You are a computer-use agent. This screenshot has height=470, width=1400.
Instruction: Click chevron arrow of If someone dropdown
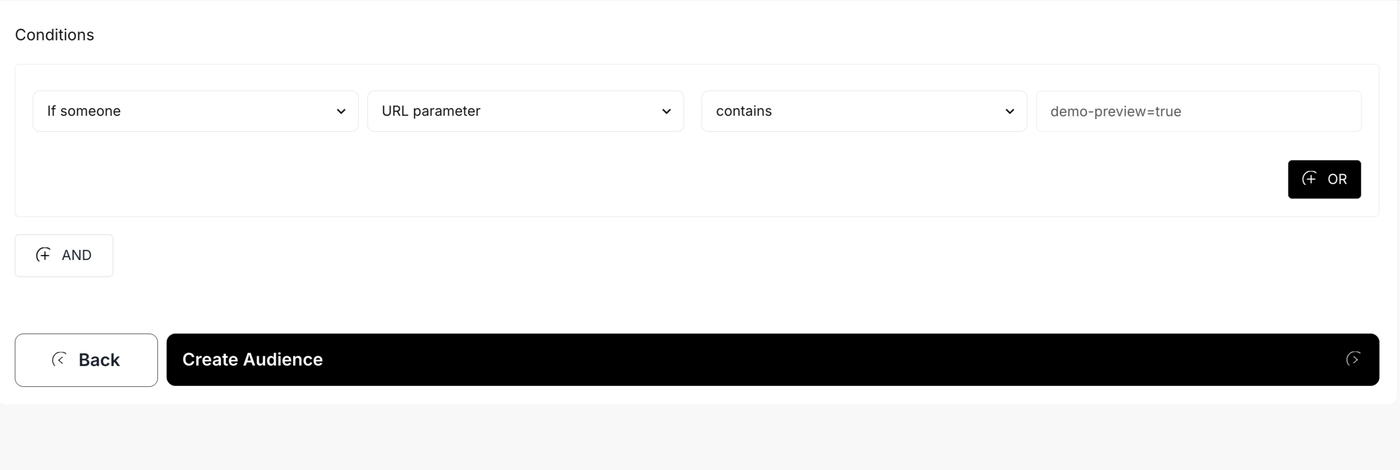pyautogui.click(x=341, y=111)
